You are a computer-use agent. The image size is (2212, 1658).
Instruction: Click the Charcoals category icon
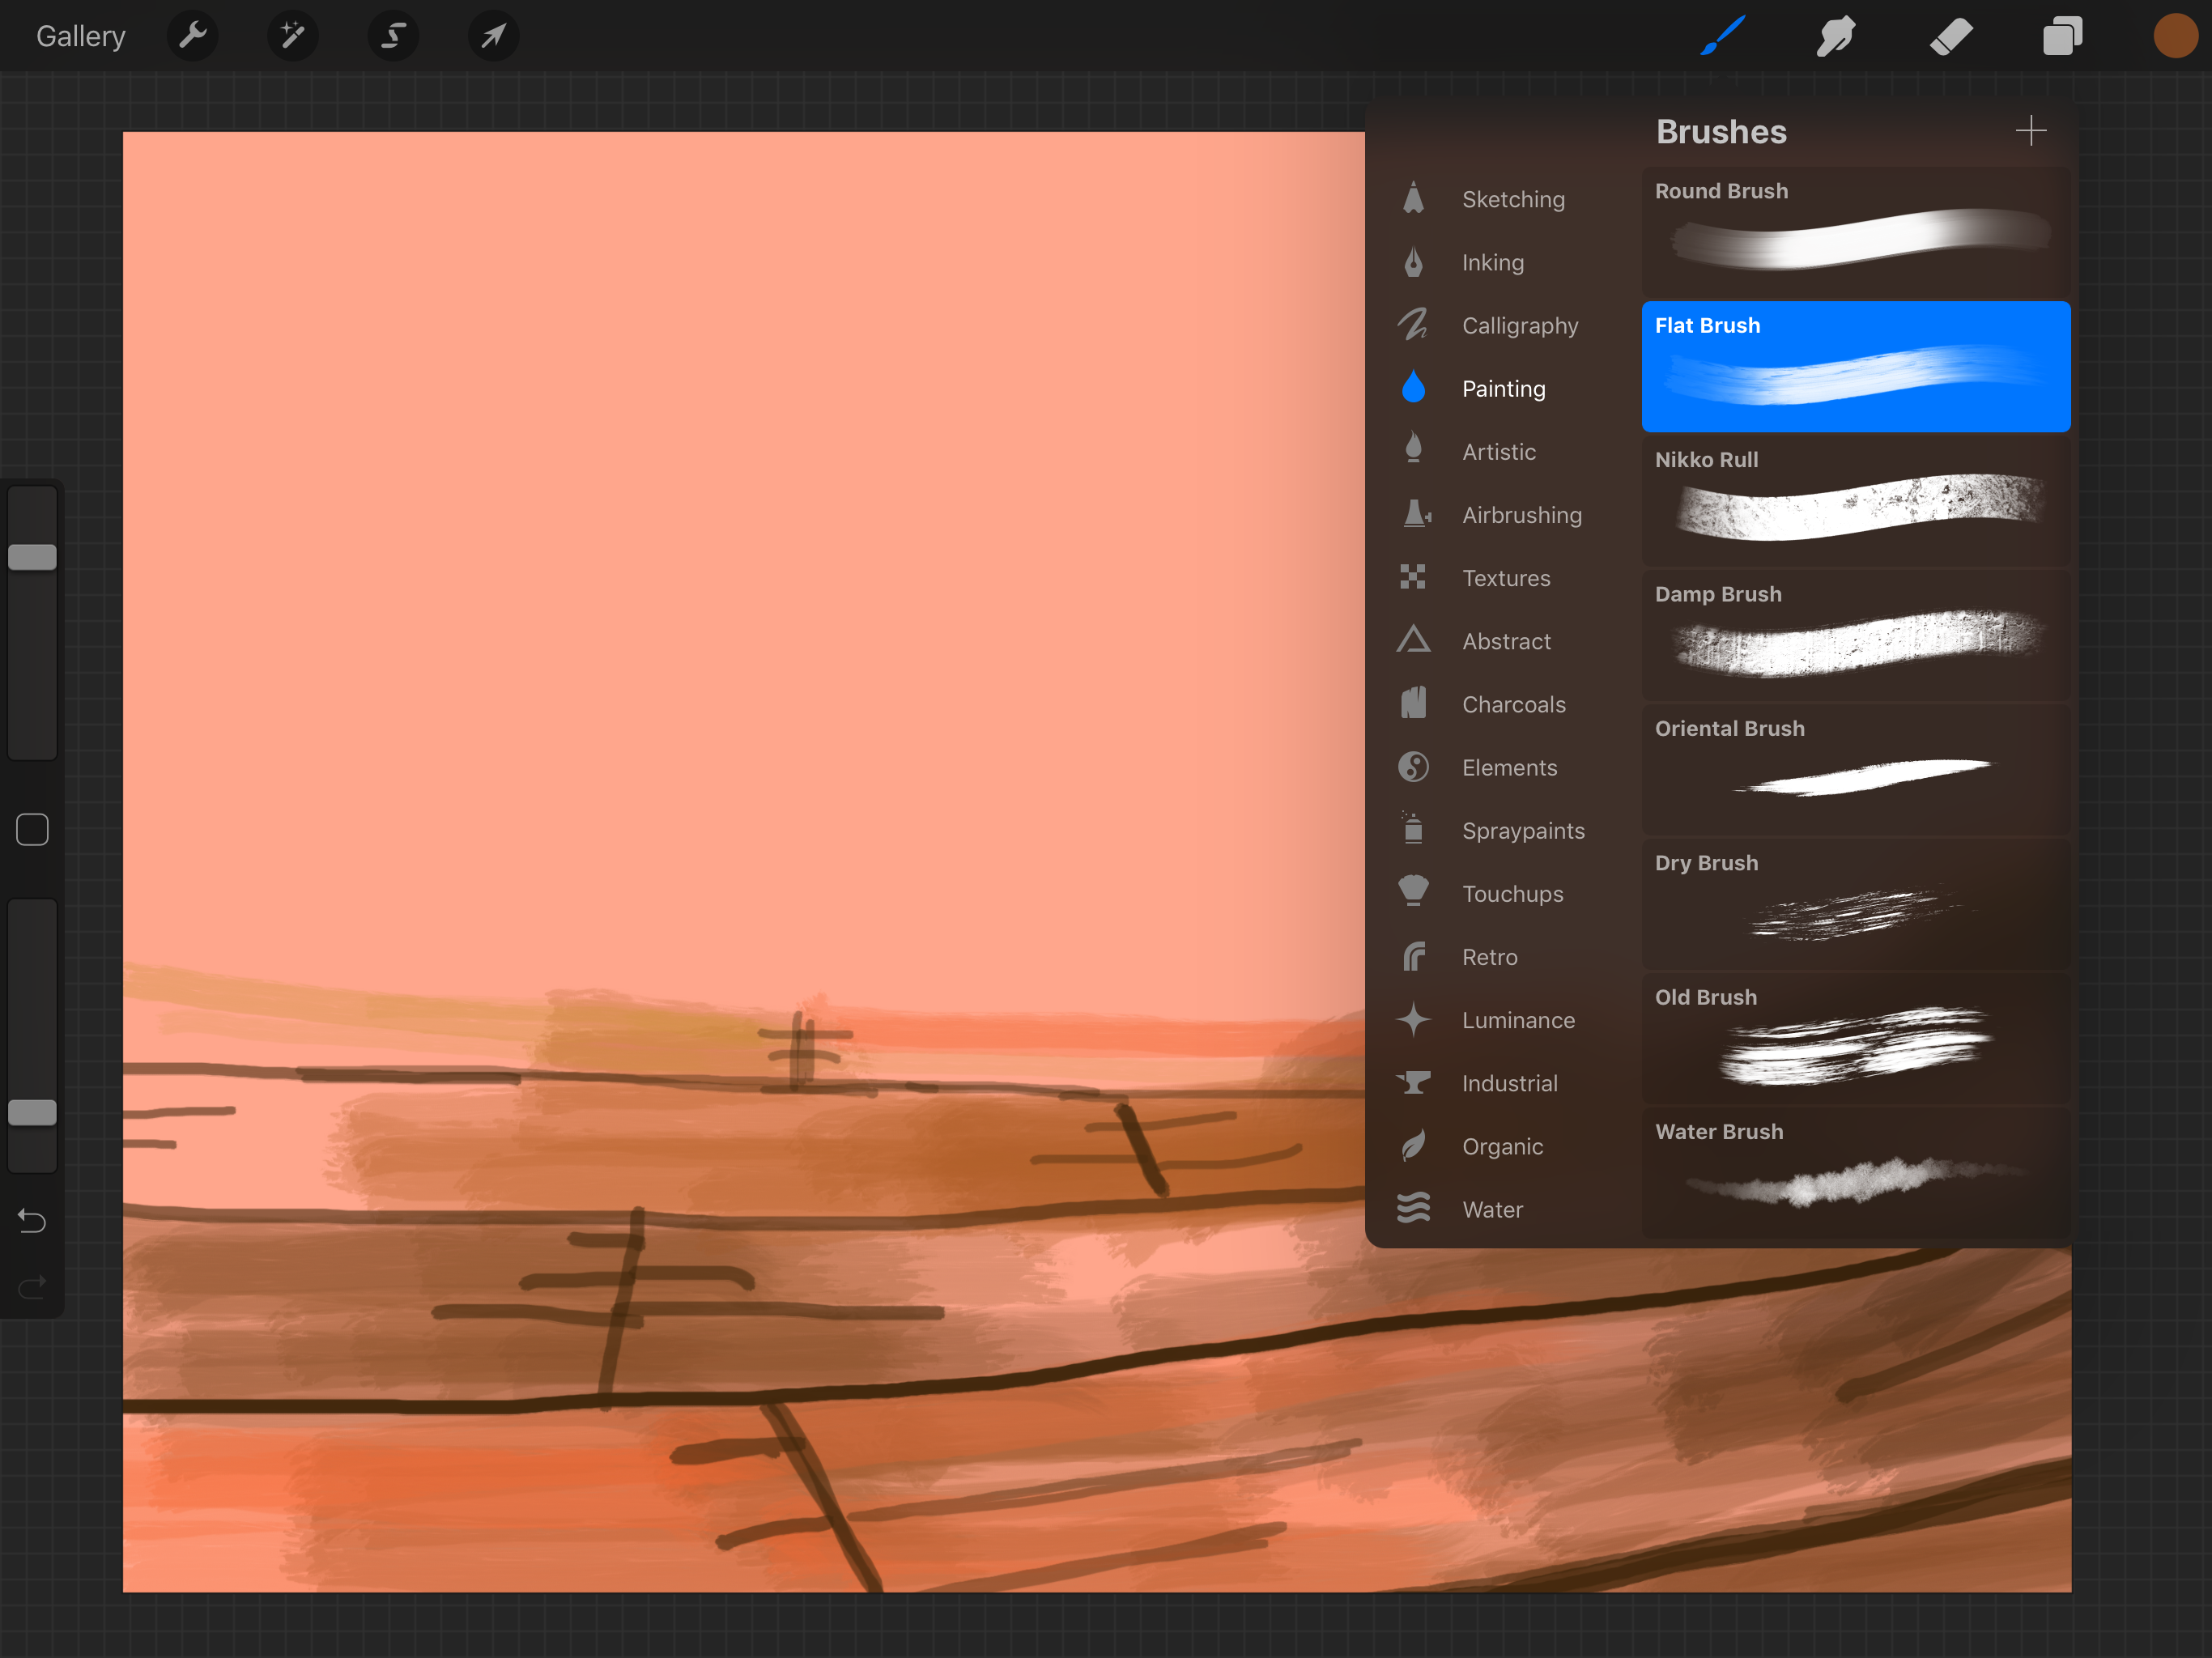[1413, 703]
